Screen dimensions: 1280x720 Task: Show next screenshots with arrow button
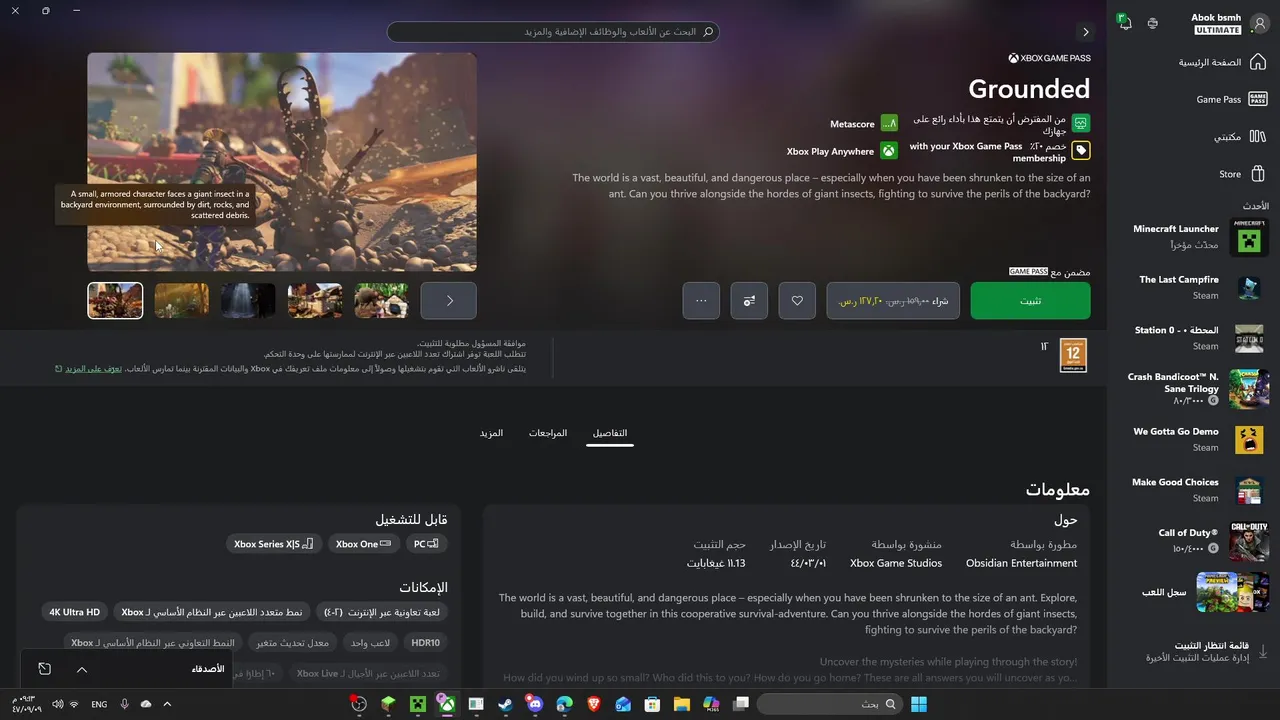tap(449, 300)
